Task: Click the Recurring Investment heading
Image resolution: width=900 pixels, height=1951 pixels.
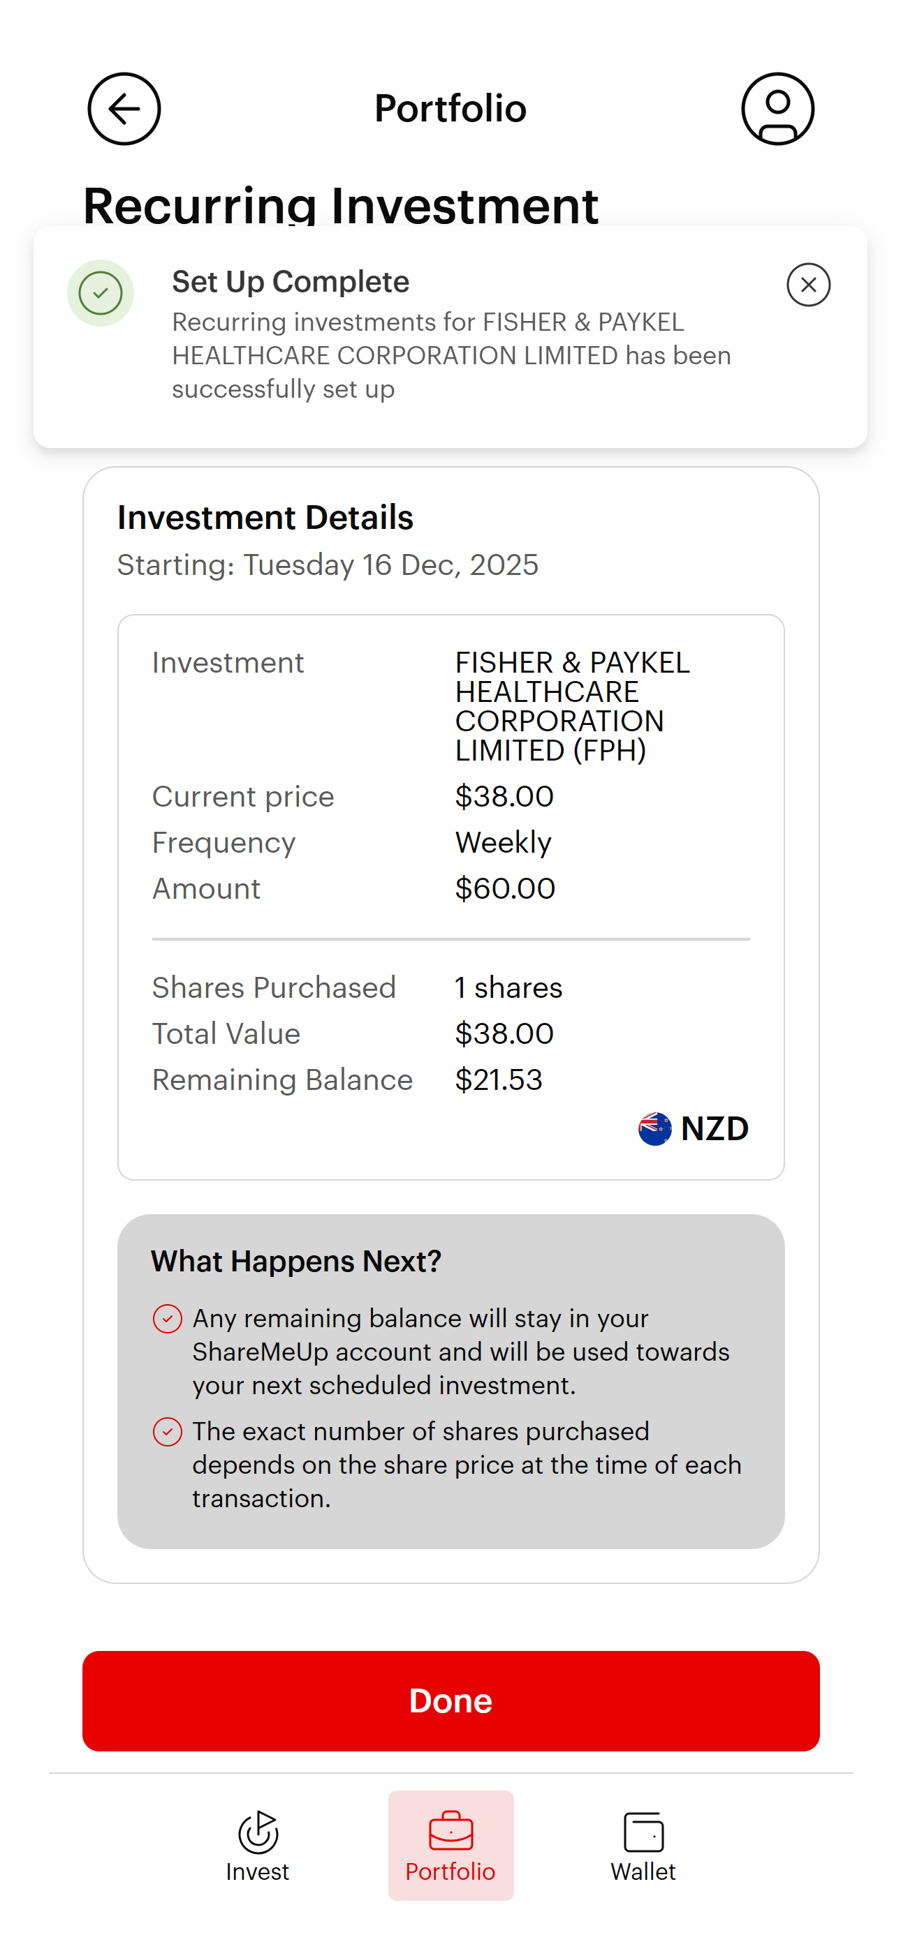Action: (x=340, y=205)
